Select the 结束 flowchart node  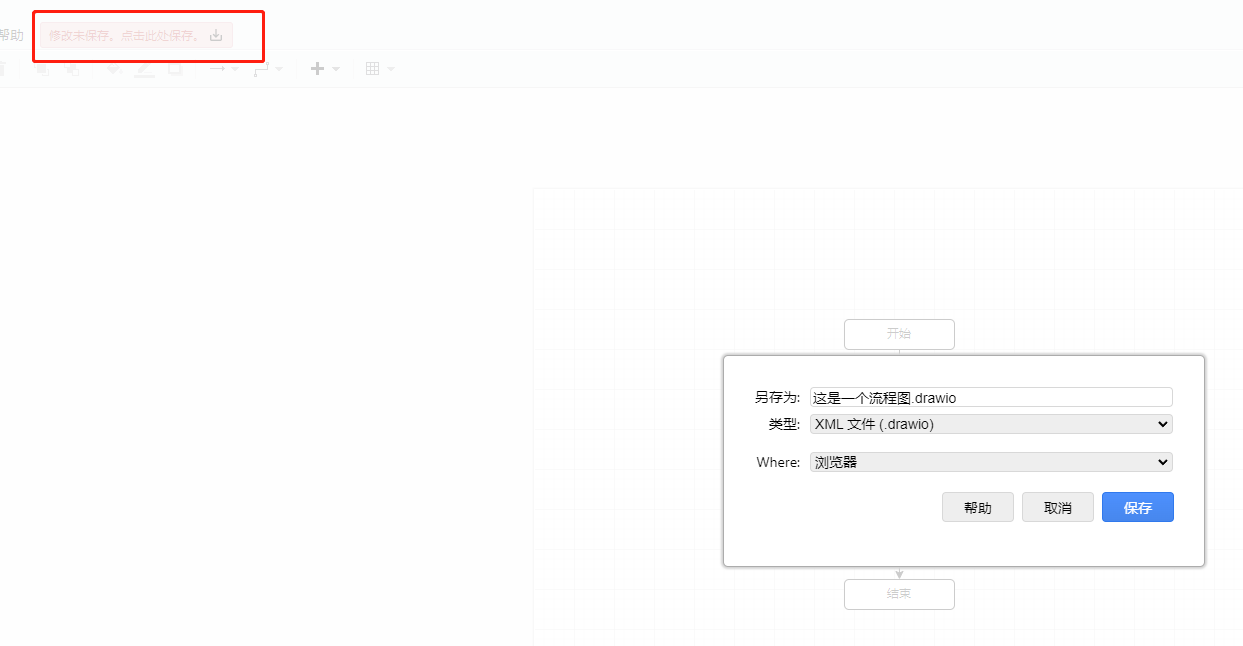pos(899,594)
